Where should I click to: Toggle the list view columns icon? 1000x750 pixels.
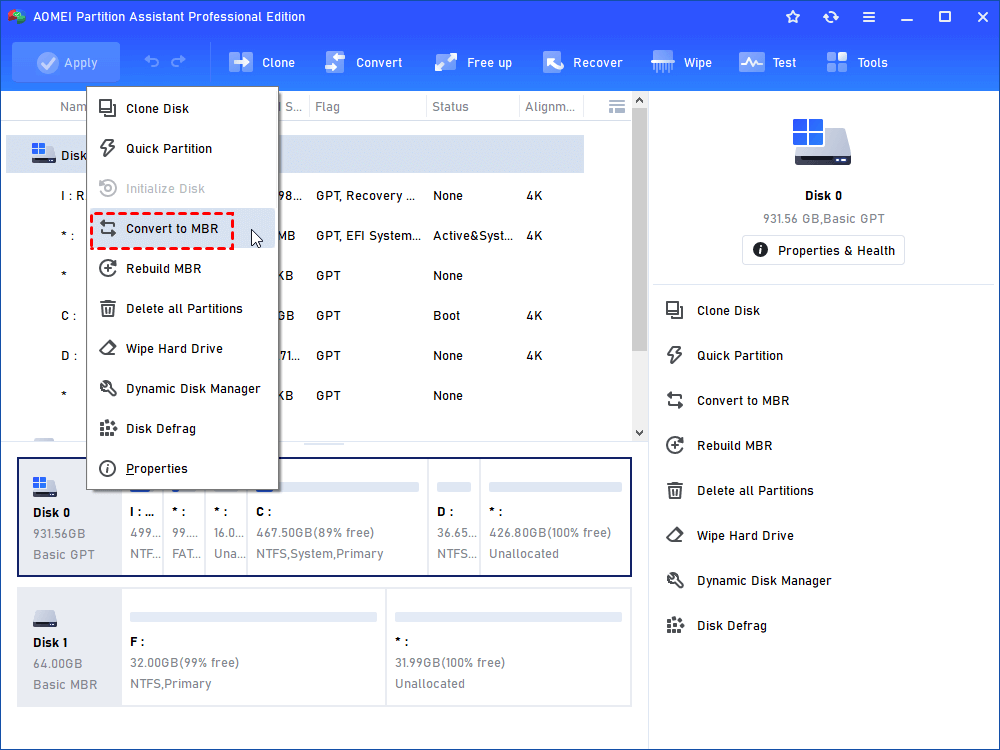pos(617,106)
